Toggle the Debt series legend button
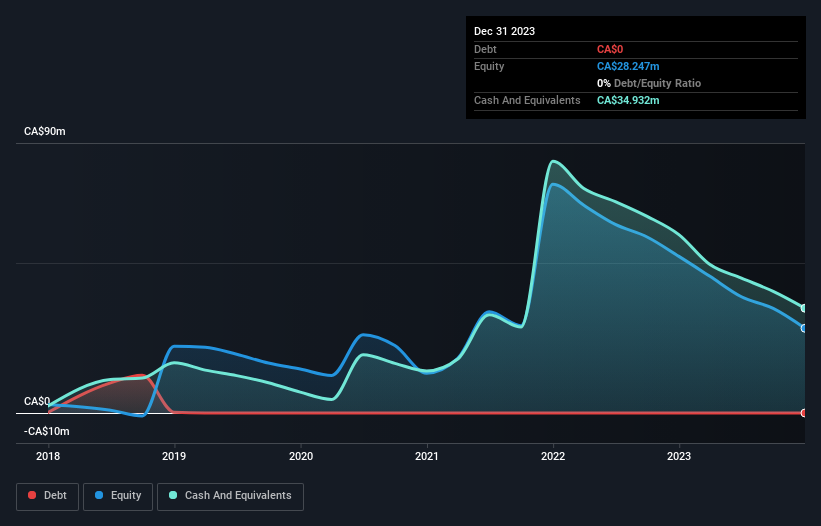 pos(48,496)
